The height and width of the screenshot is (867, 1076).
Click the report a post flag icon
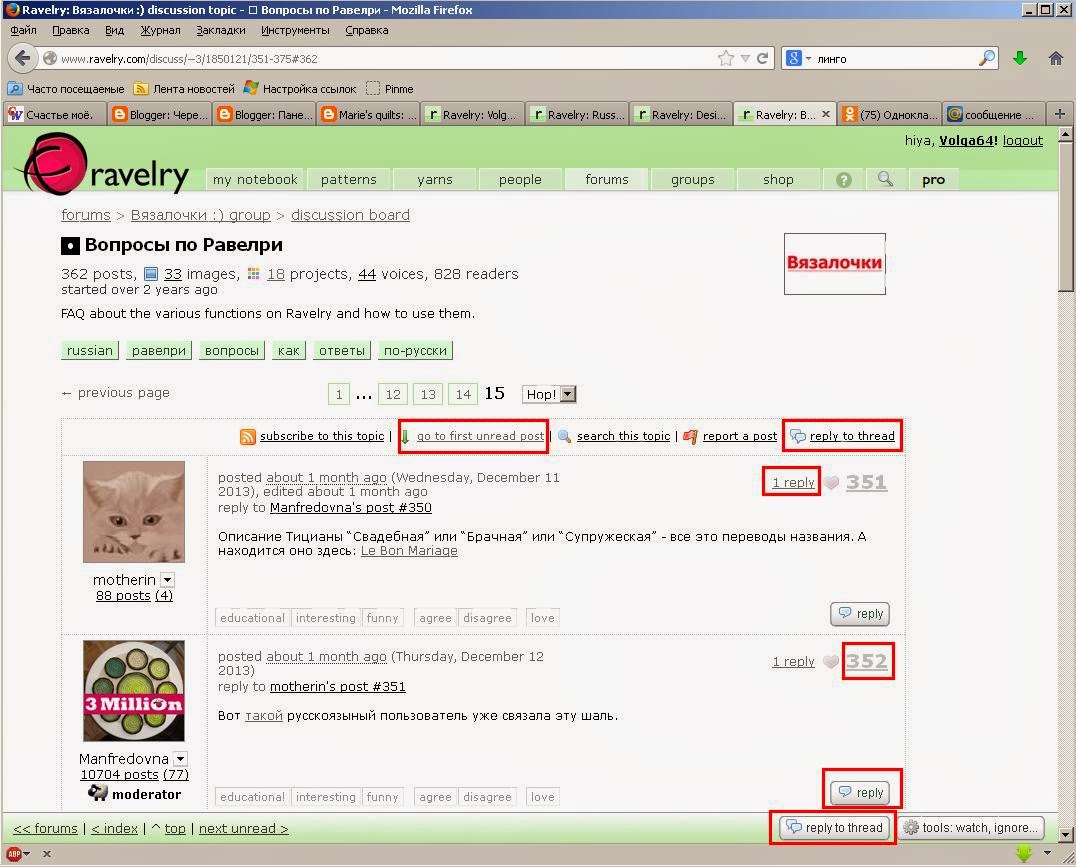coord(690,437)
